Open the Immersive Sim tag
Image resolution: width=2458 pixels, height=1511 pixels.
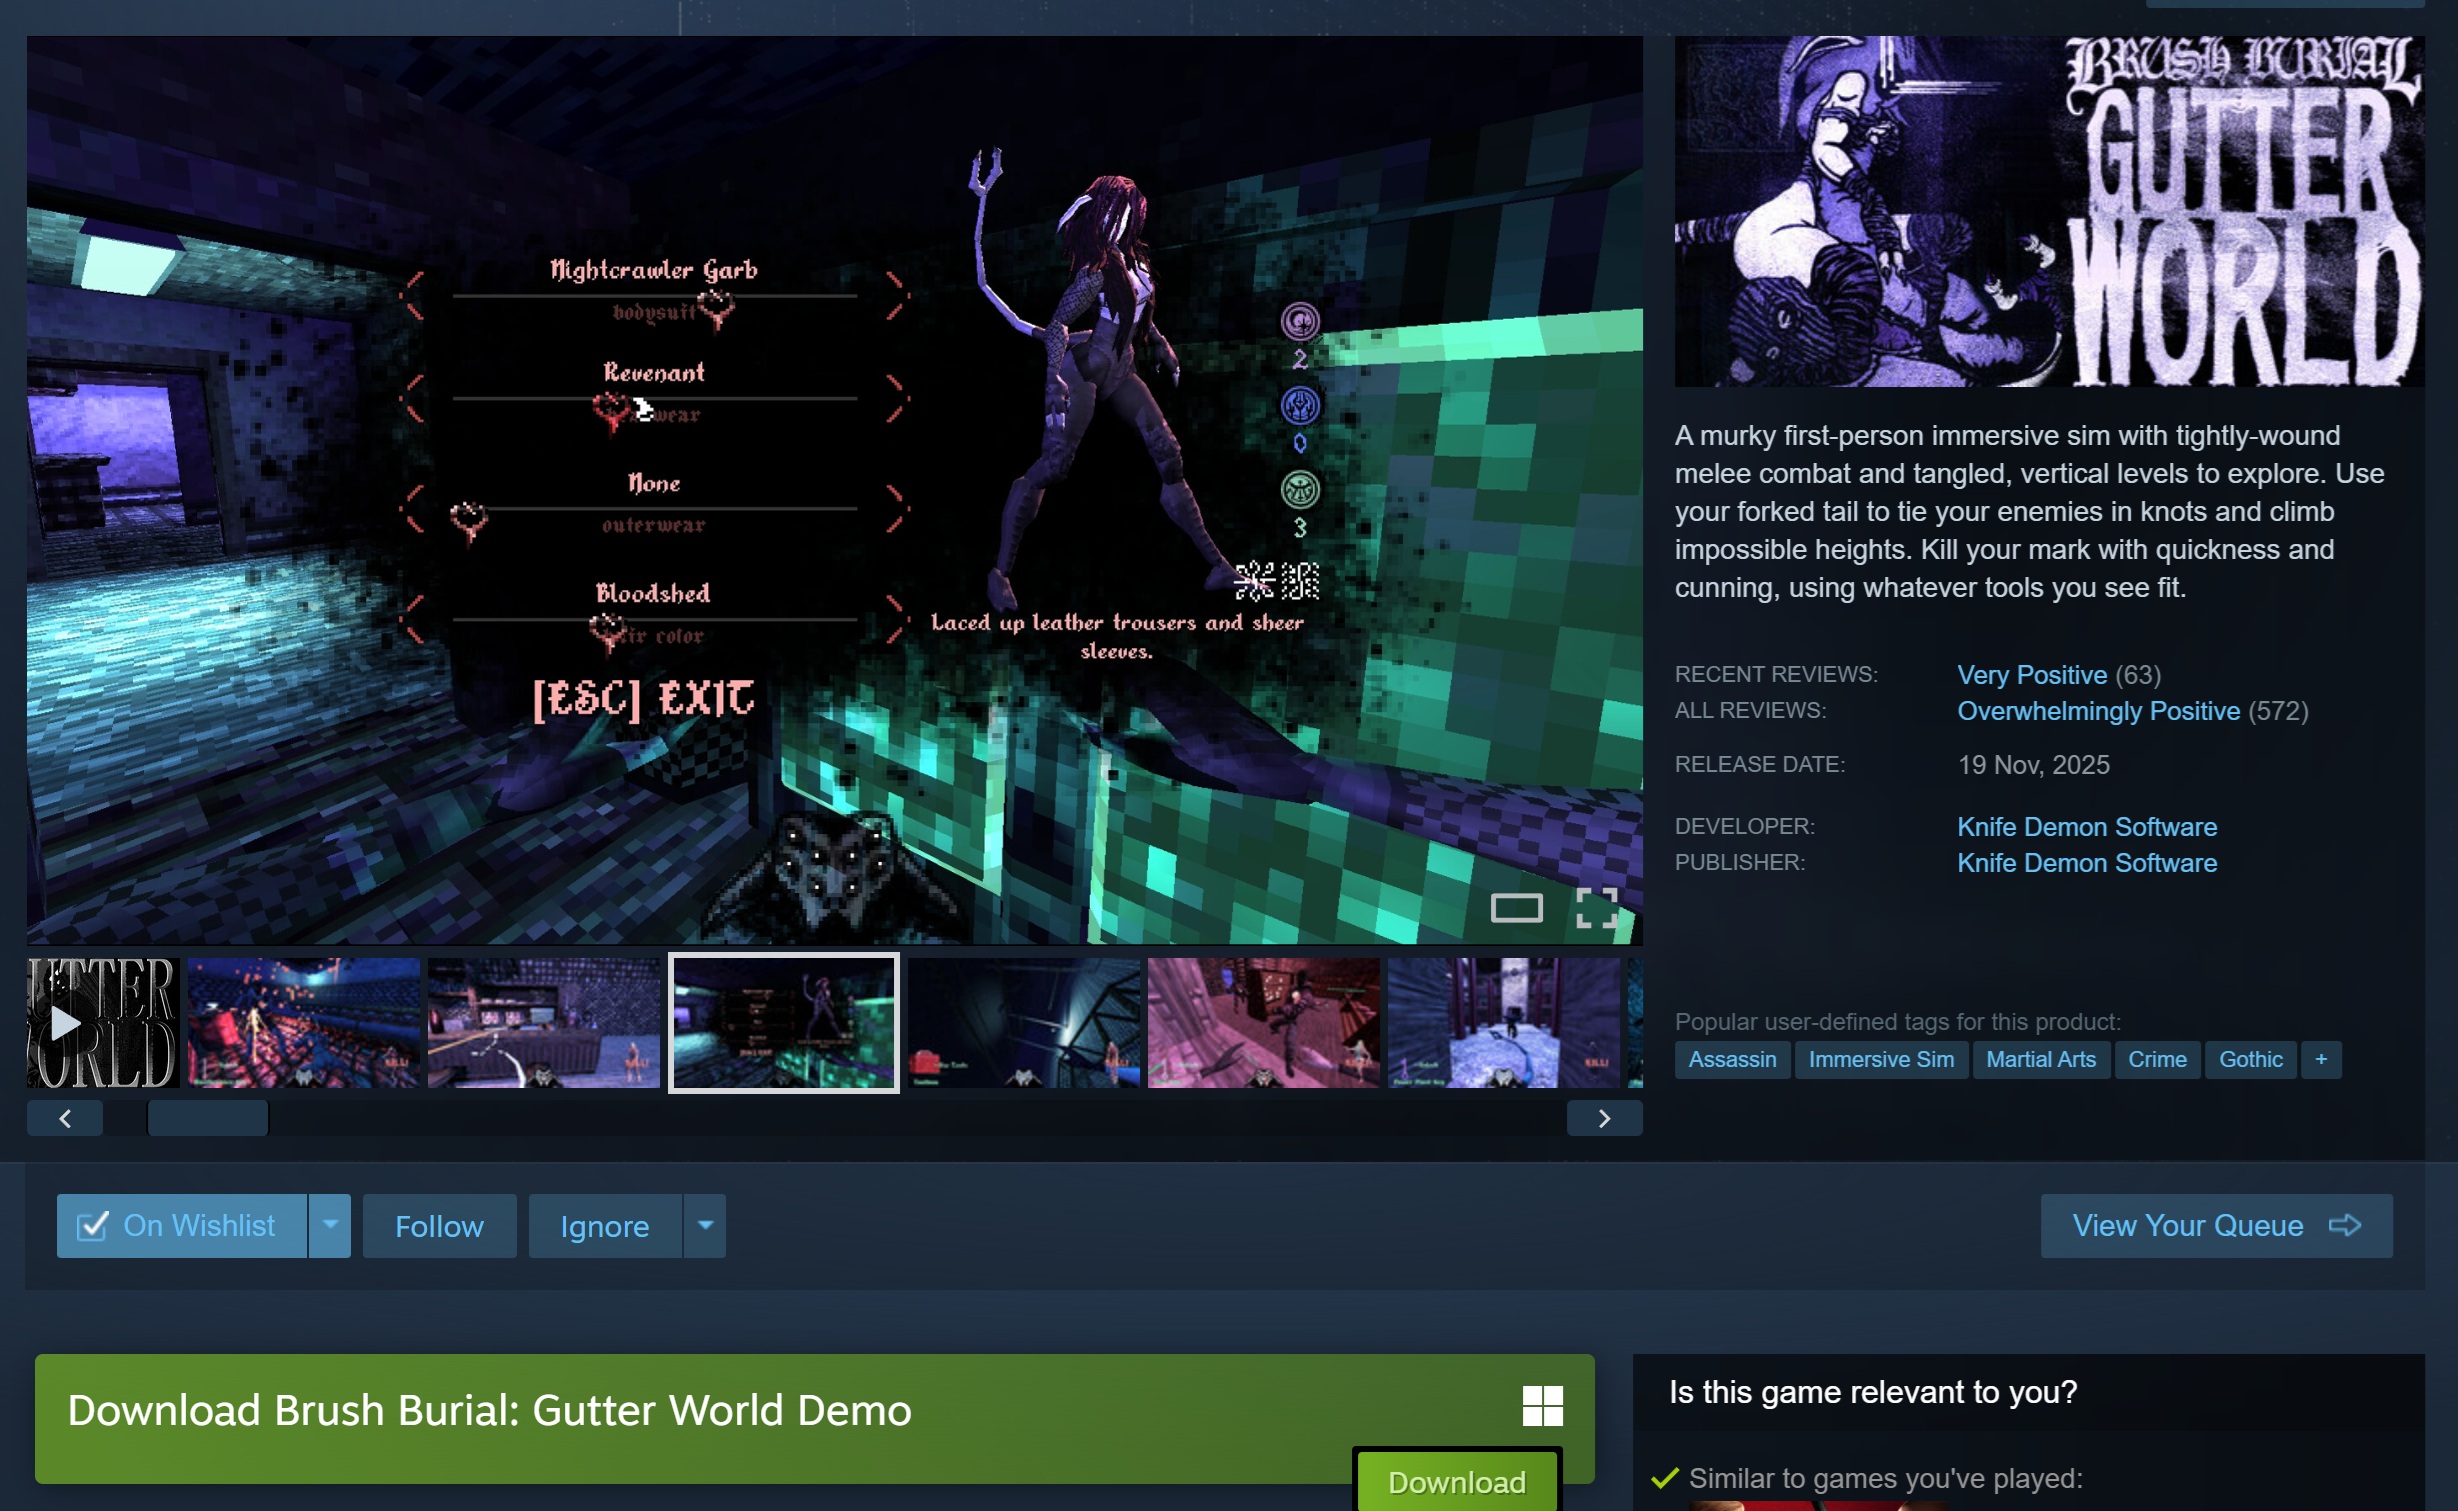pyautogui.click(x=1880, y=1059)
